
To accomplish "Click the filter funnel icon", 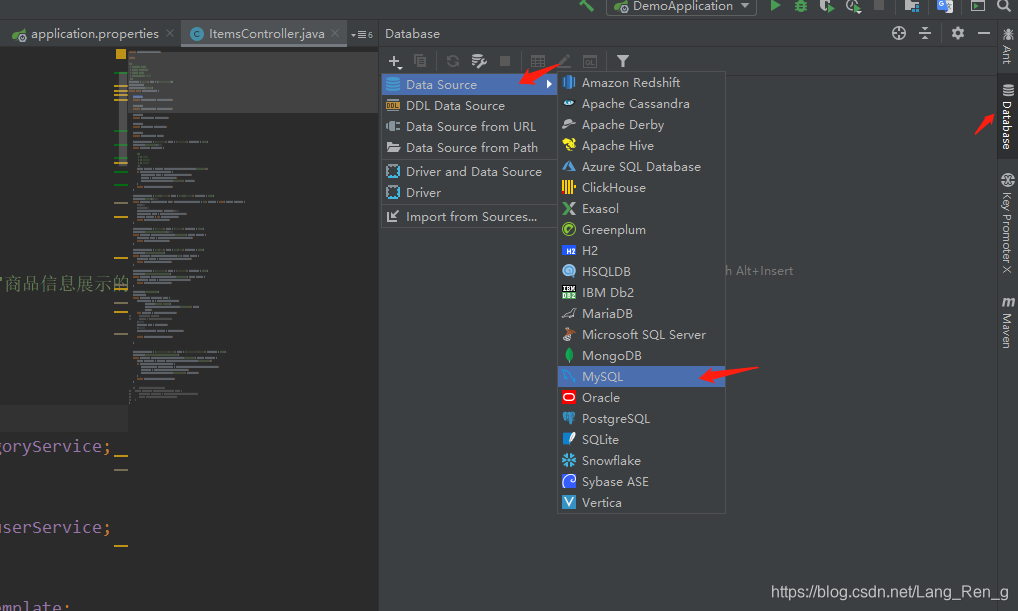I will (623, 61).
